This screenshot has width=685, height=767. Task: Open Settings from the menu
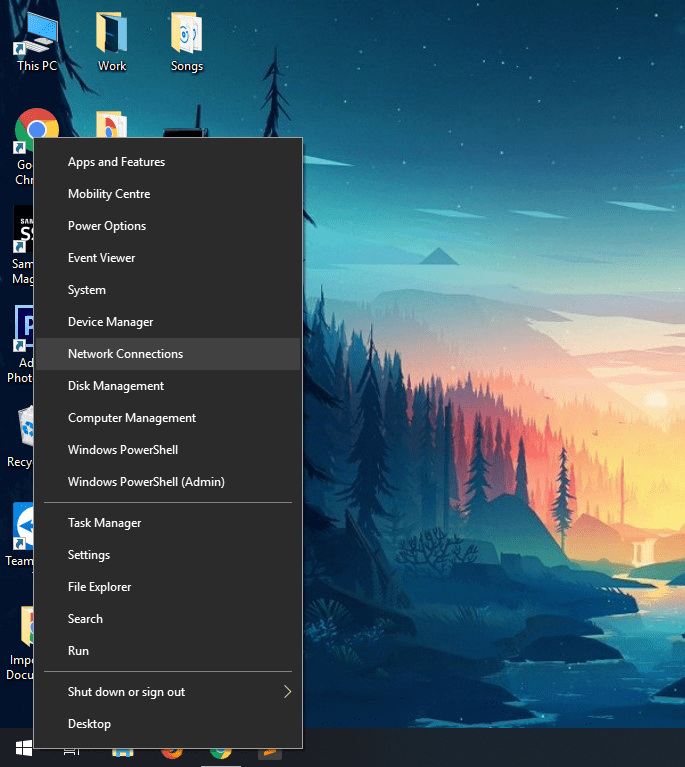[168, 555]
